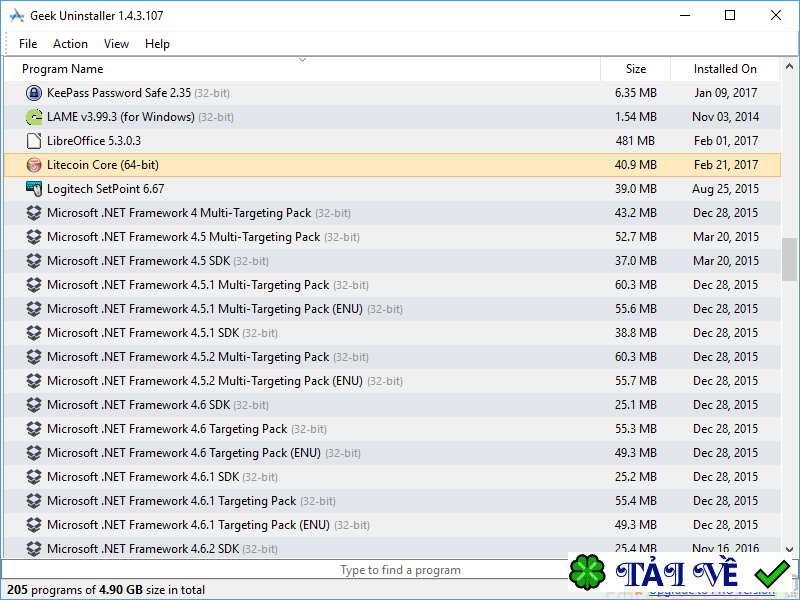Open the Program Name column filter chevron
This screenshot has width=800, height=600.
point(302,62)
